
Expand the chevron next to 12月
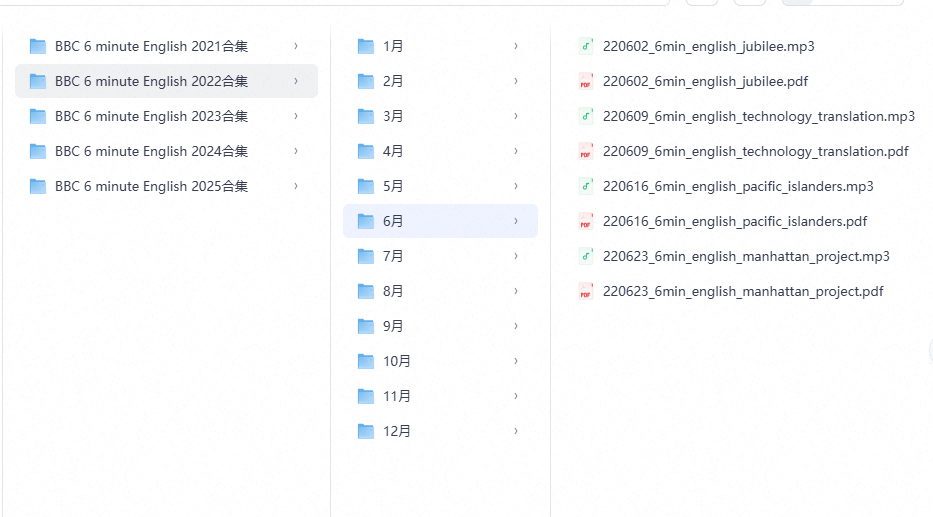click(x=516, y=432)
